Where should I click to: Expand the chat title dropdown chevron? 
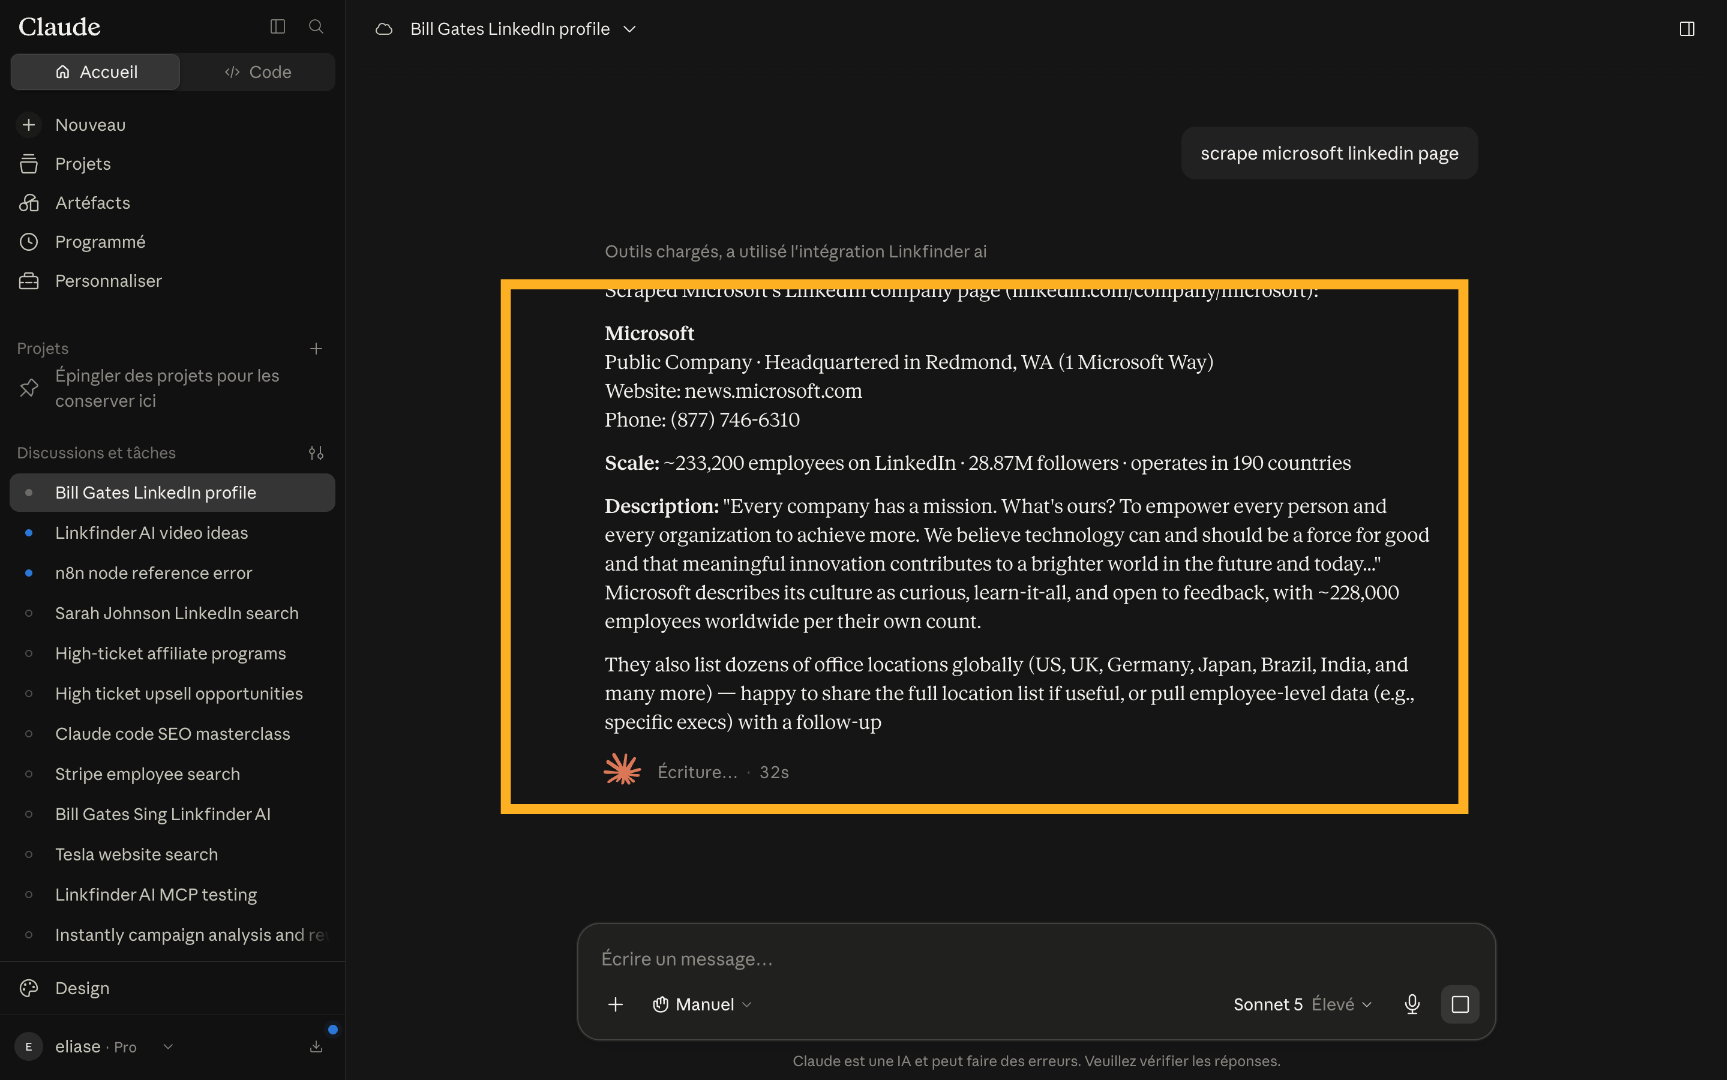point(630,29)
